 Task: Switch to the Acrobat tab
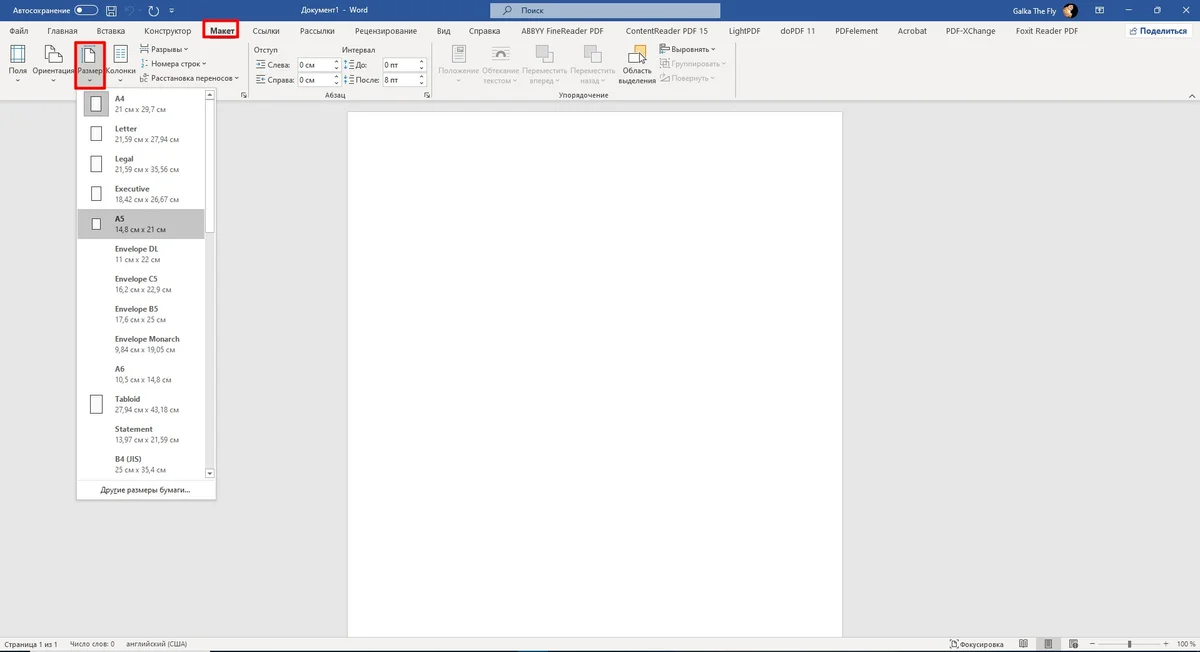point(912,31)
